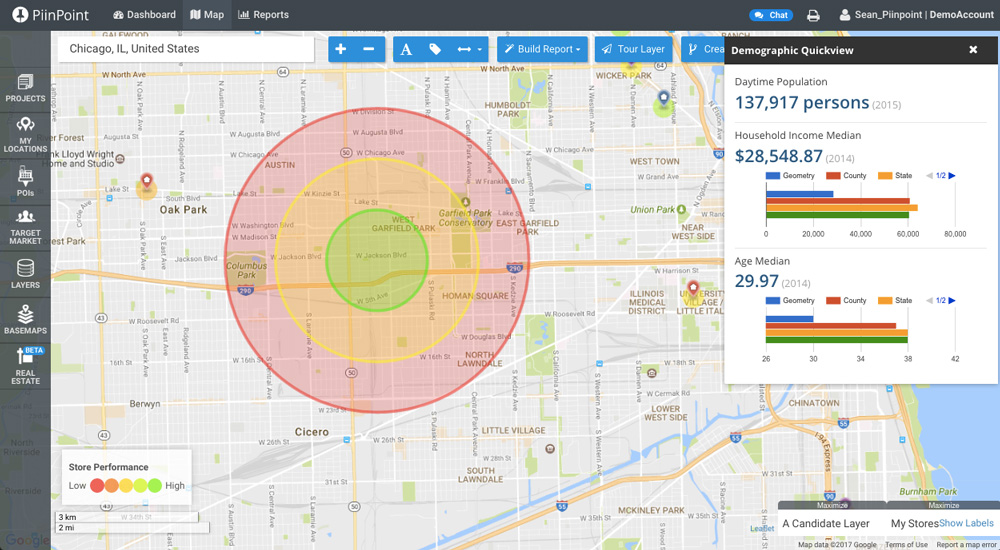Open My Locations from the sidebar
This screenshot has width=1000, height=550.
tap(25, 135)
